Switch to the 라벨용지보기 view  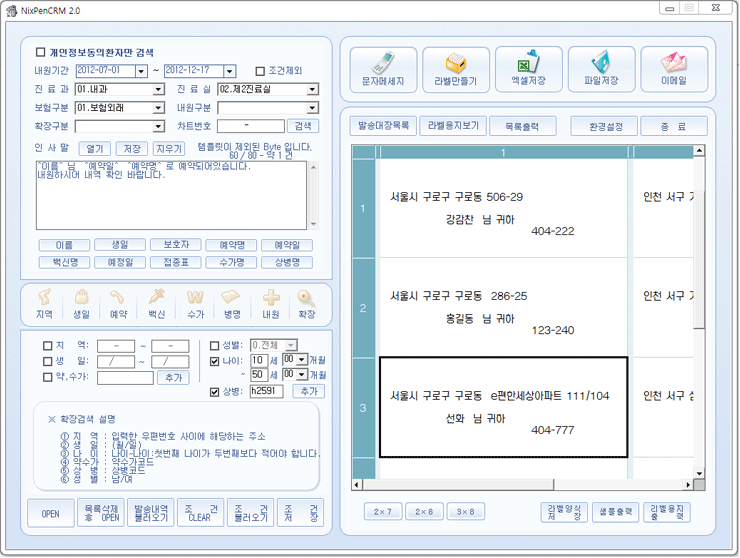(x=453, y=126)
